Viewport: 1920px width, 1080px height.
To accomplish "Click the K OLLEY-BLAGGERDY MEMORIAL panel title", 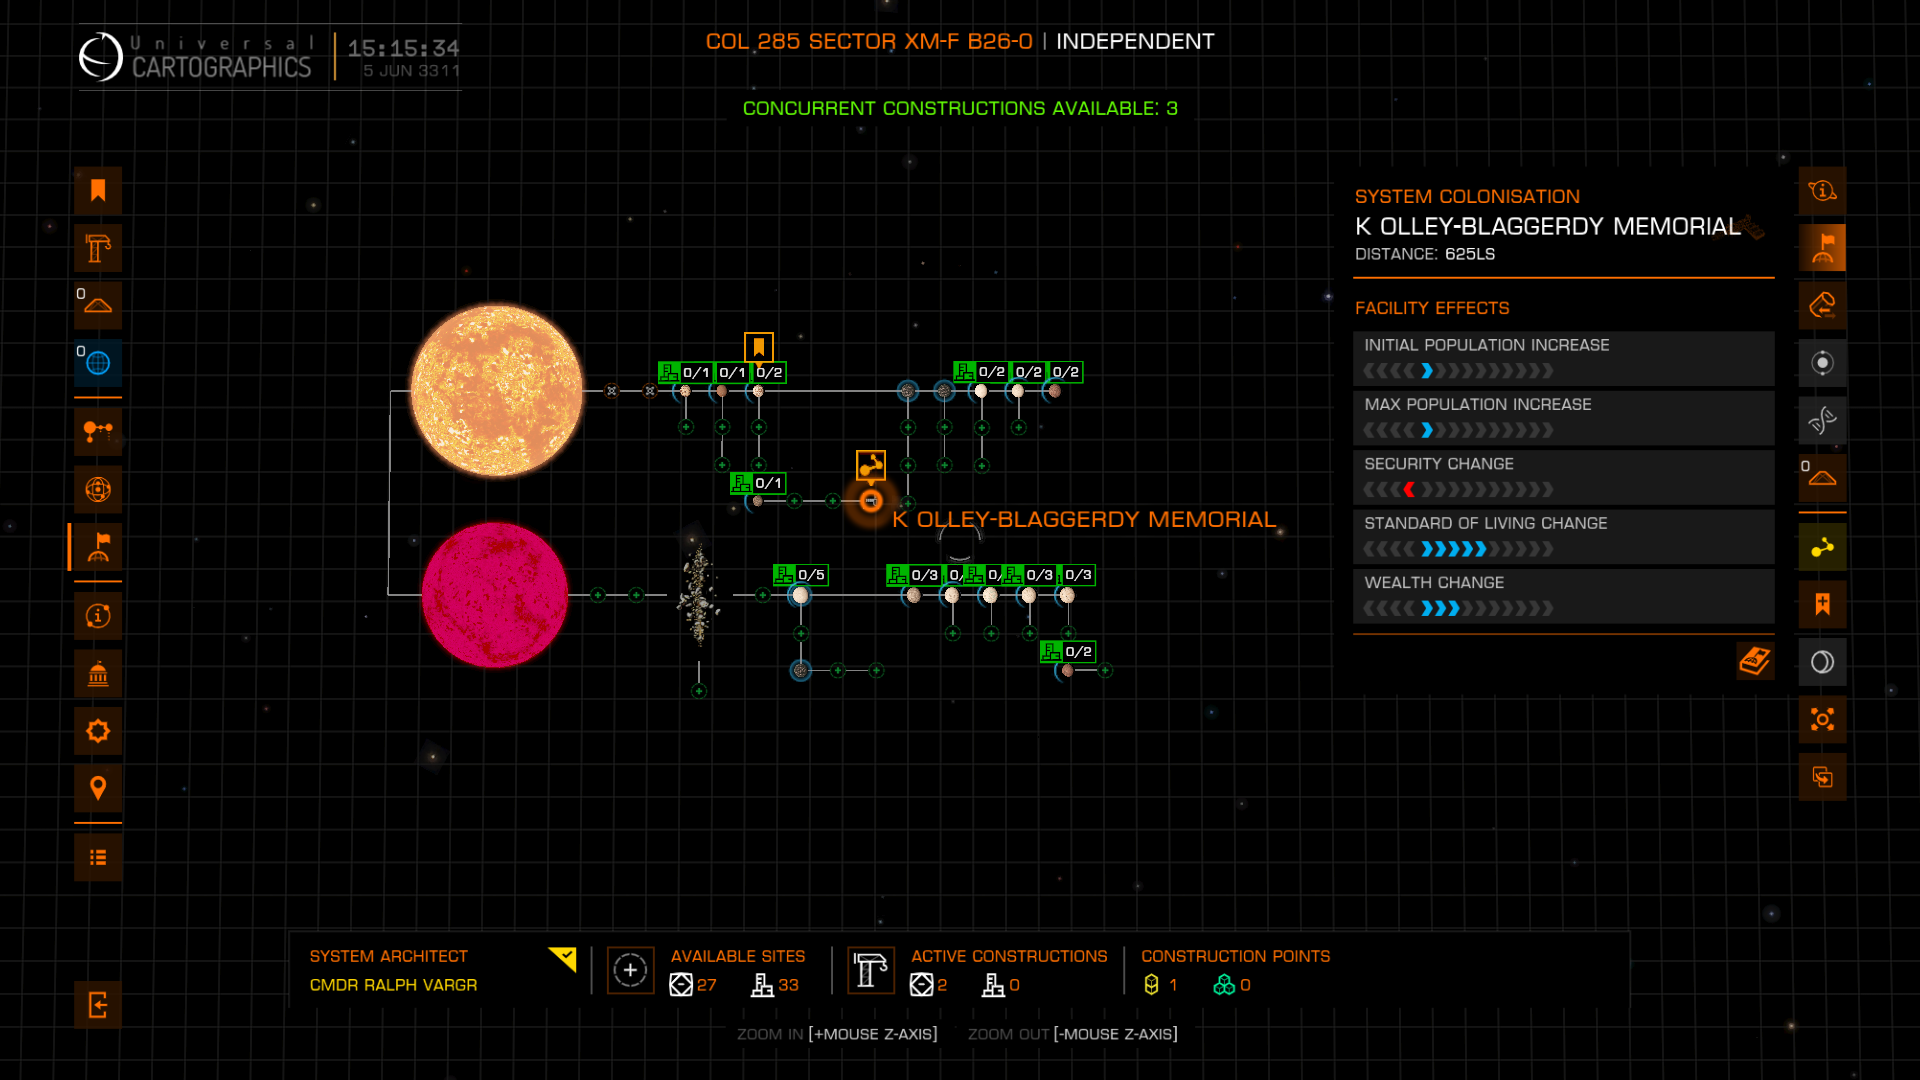I will (1547, 226).
